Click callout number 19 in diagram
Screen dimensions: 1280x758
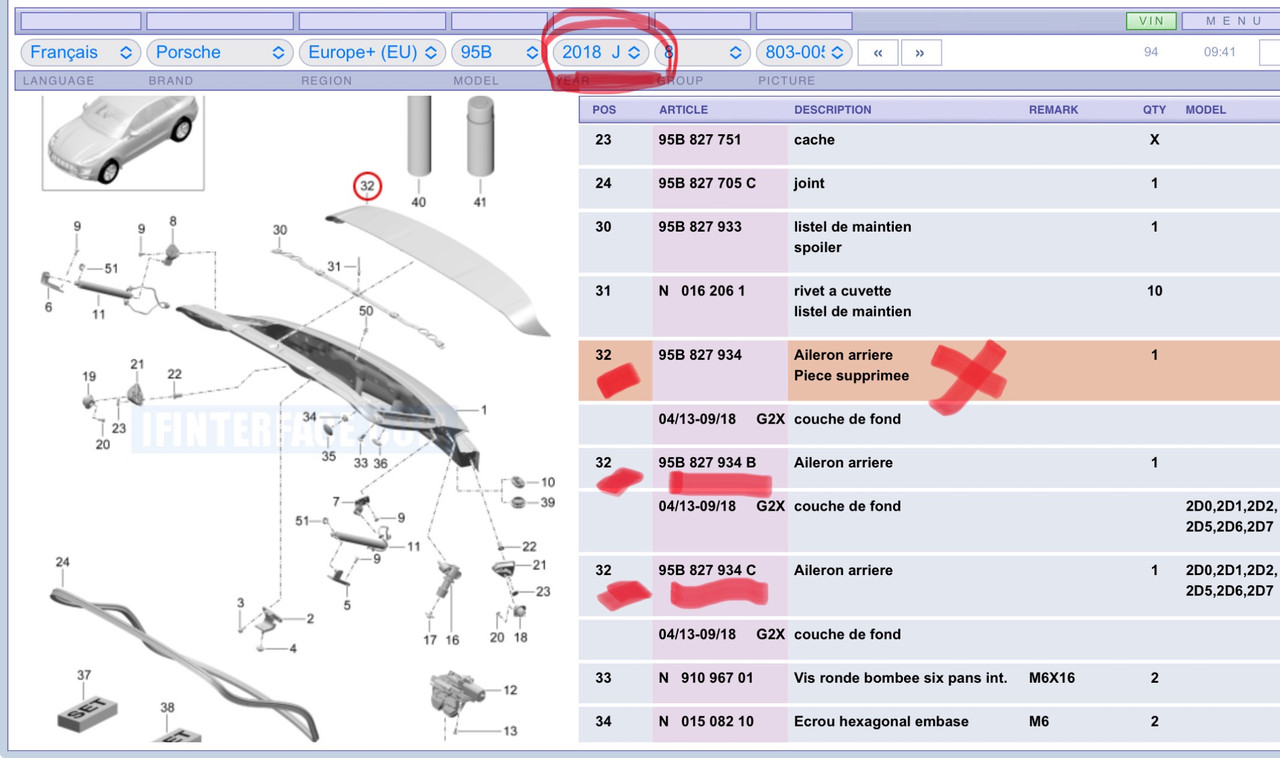click(89, 377)
